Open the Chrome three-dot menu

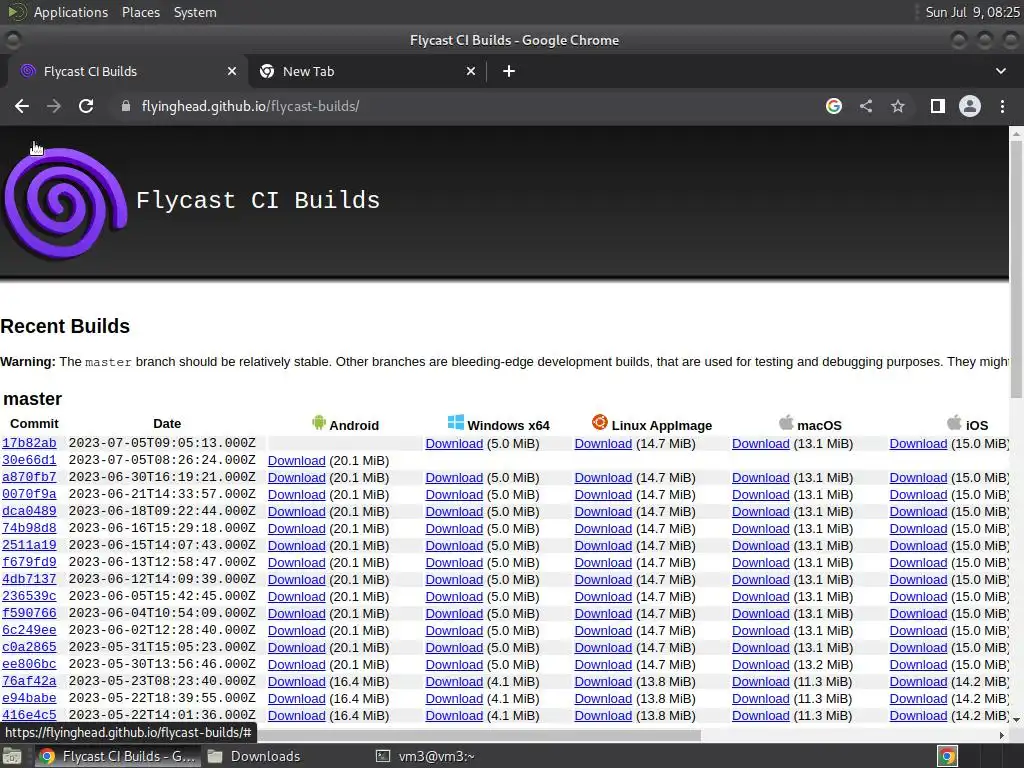[1002, 106]
